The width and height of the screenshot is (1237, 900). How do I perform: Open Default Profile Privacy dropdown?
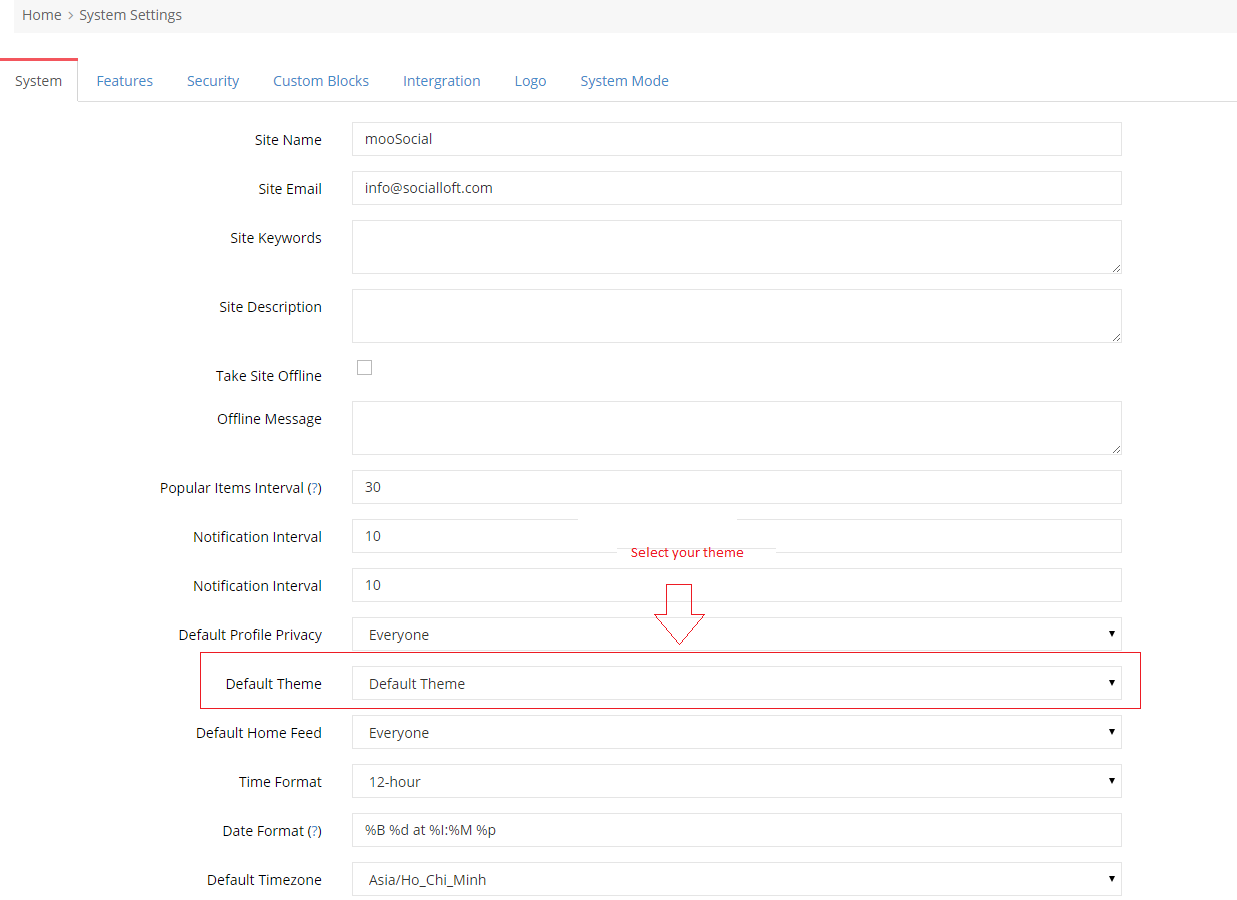736,635
